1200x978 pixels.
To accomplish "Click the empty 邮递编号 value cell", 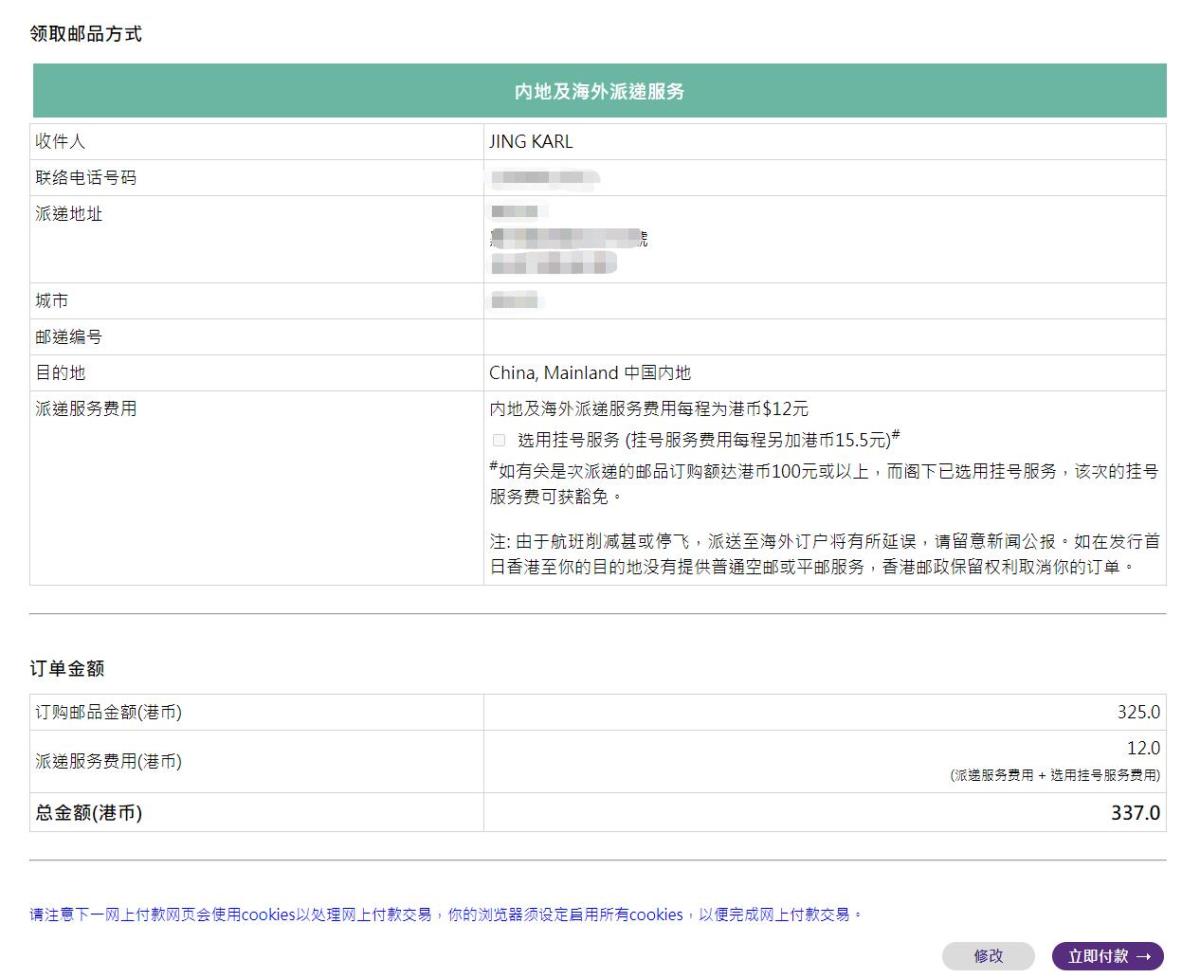I will coord(824,337).
